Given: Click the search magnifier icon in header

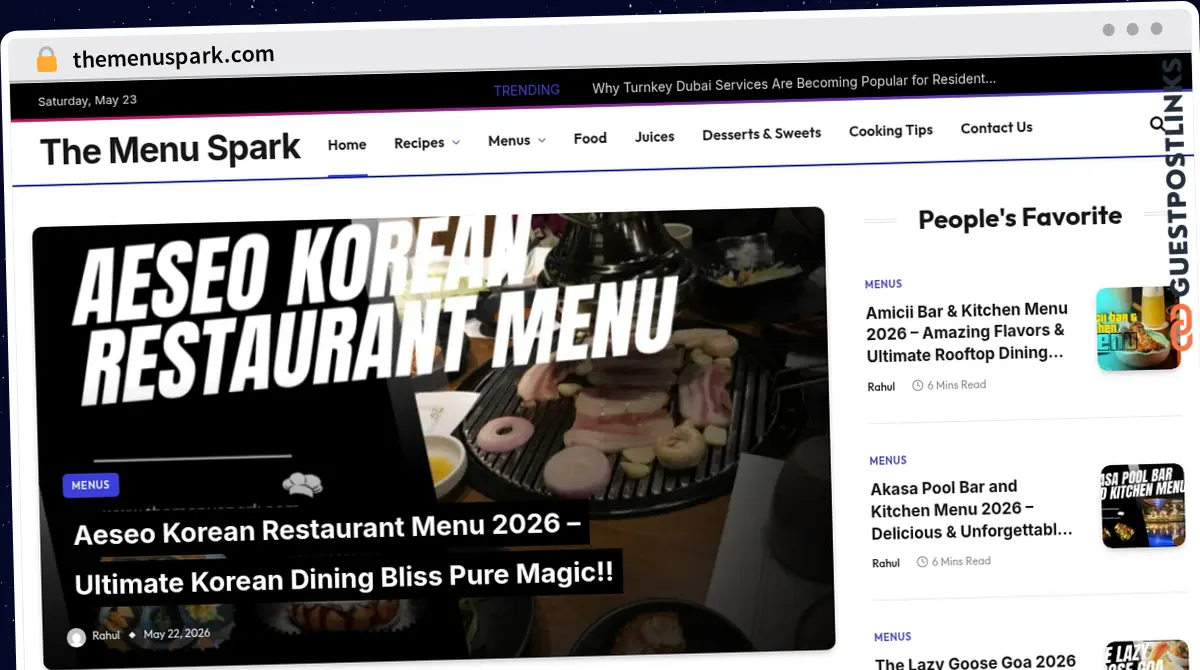Looking at the screenshot, I should (x=1157, y=124).
